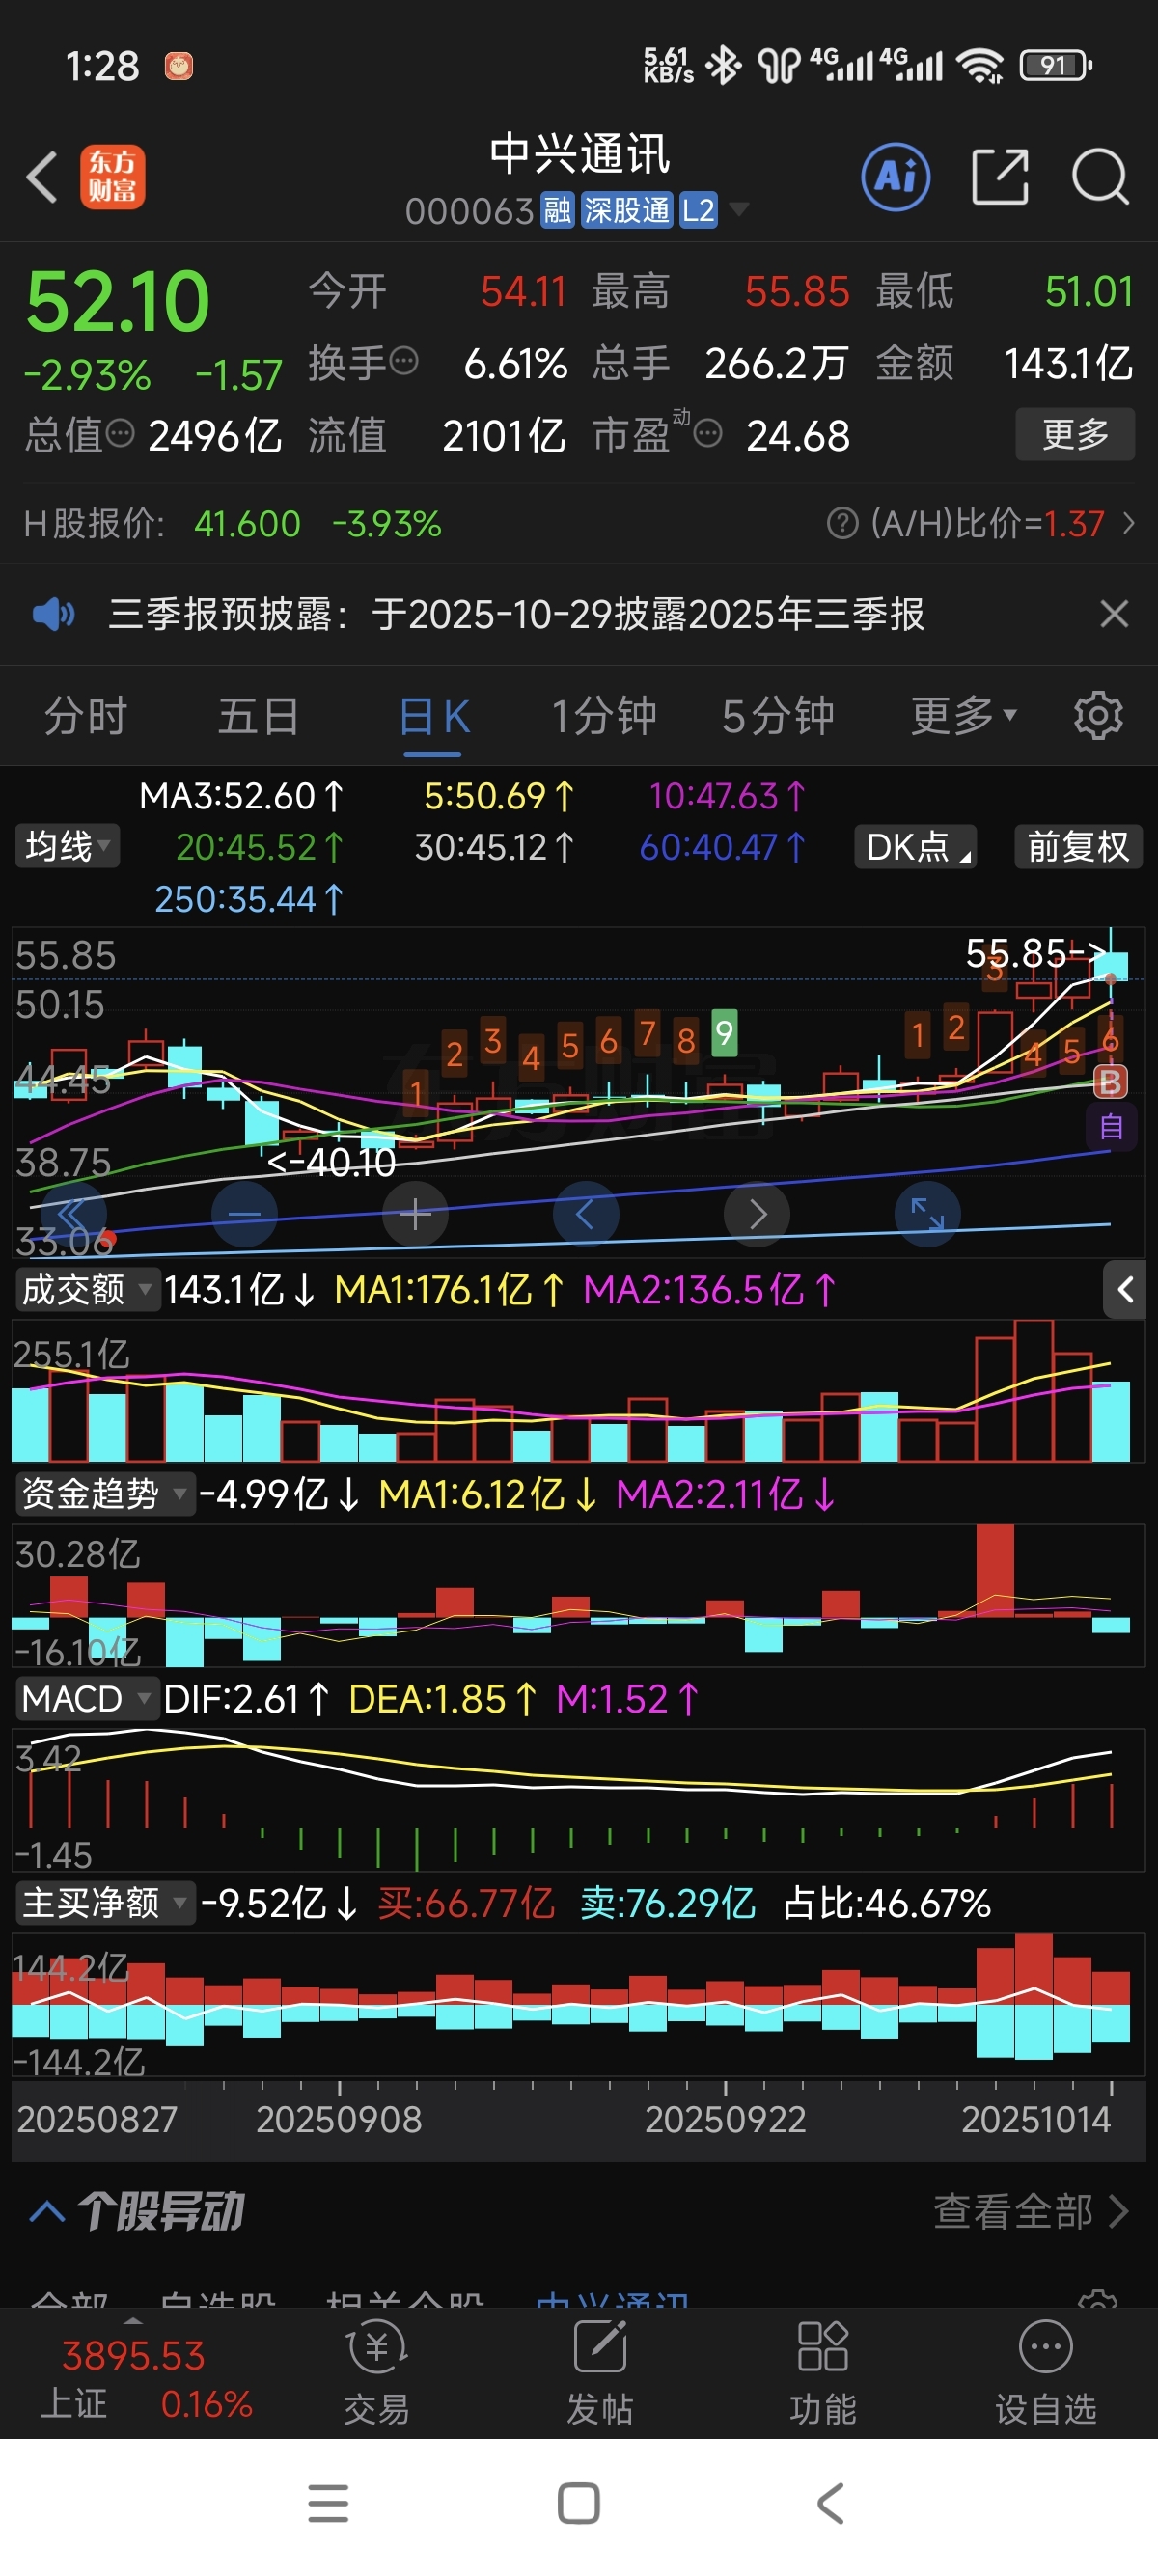Open 交易 trade icon in bottom bar
Viewport: 1158px width, 2576px height.
[377, 2374]
